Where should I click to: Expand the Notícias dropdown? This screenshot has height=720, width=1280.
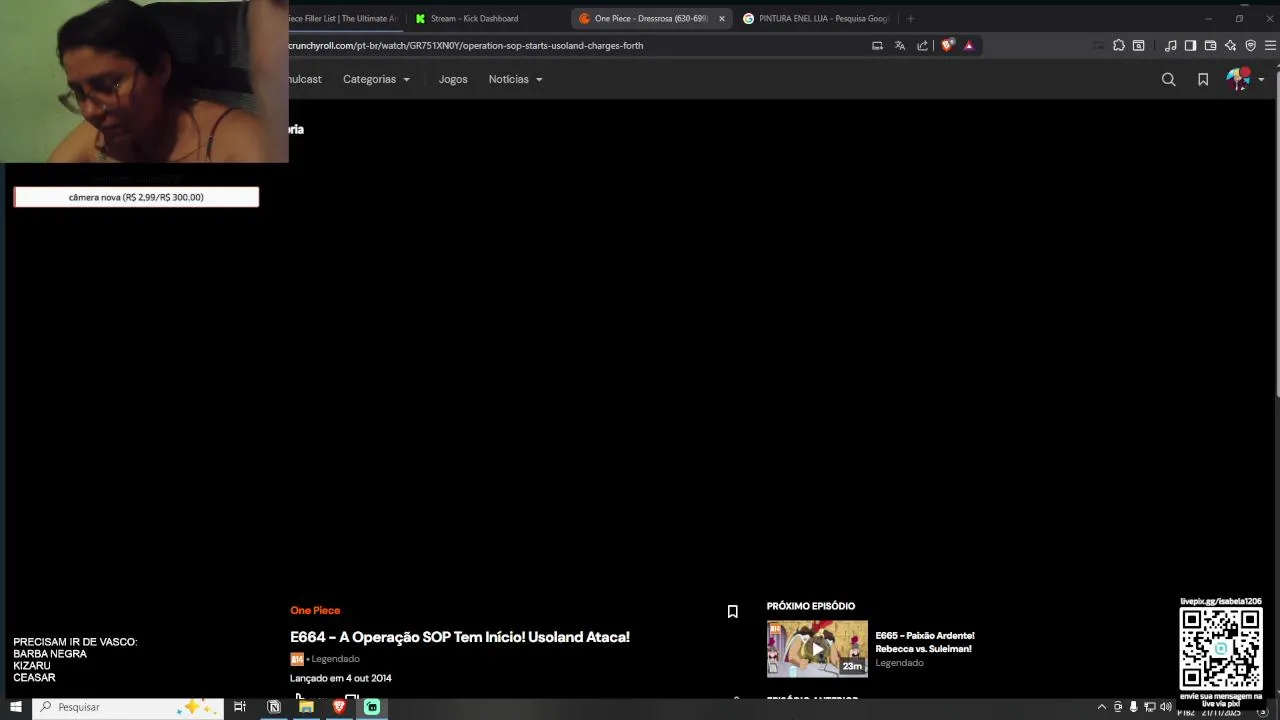coord(515,79)
